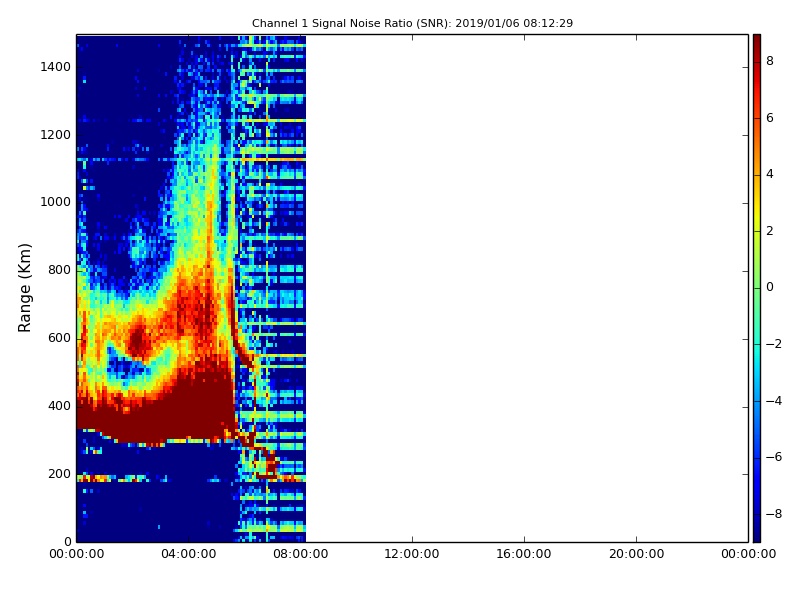Click the 08:00:00 time axis label
The image size is (800, 600).
coord(301,554)
